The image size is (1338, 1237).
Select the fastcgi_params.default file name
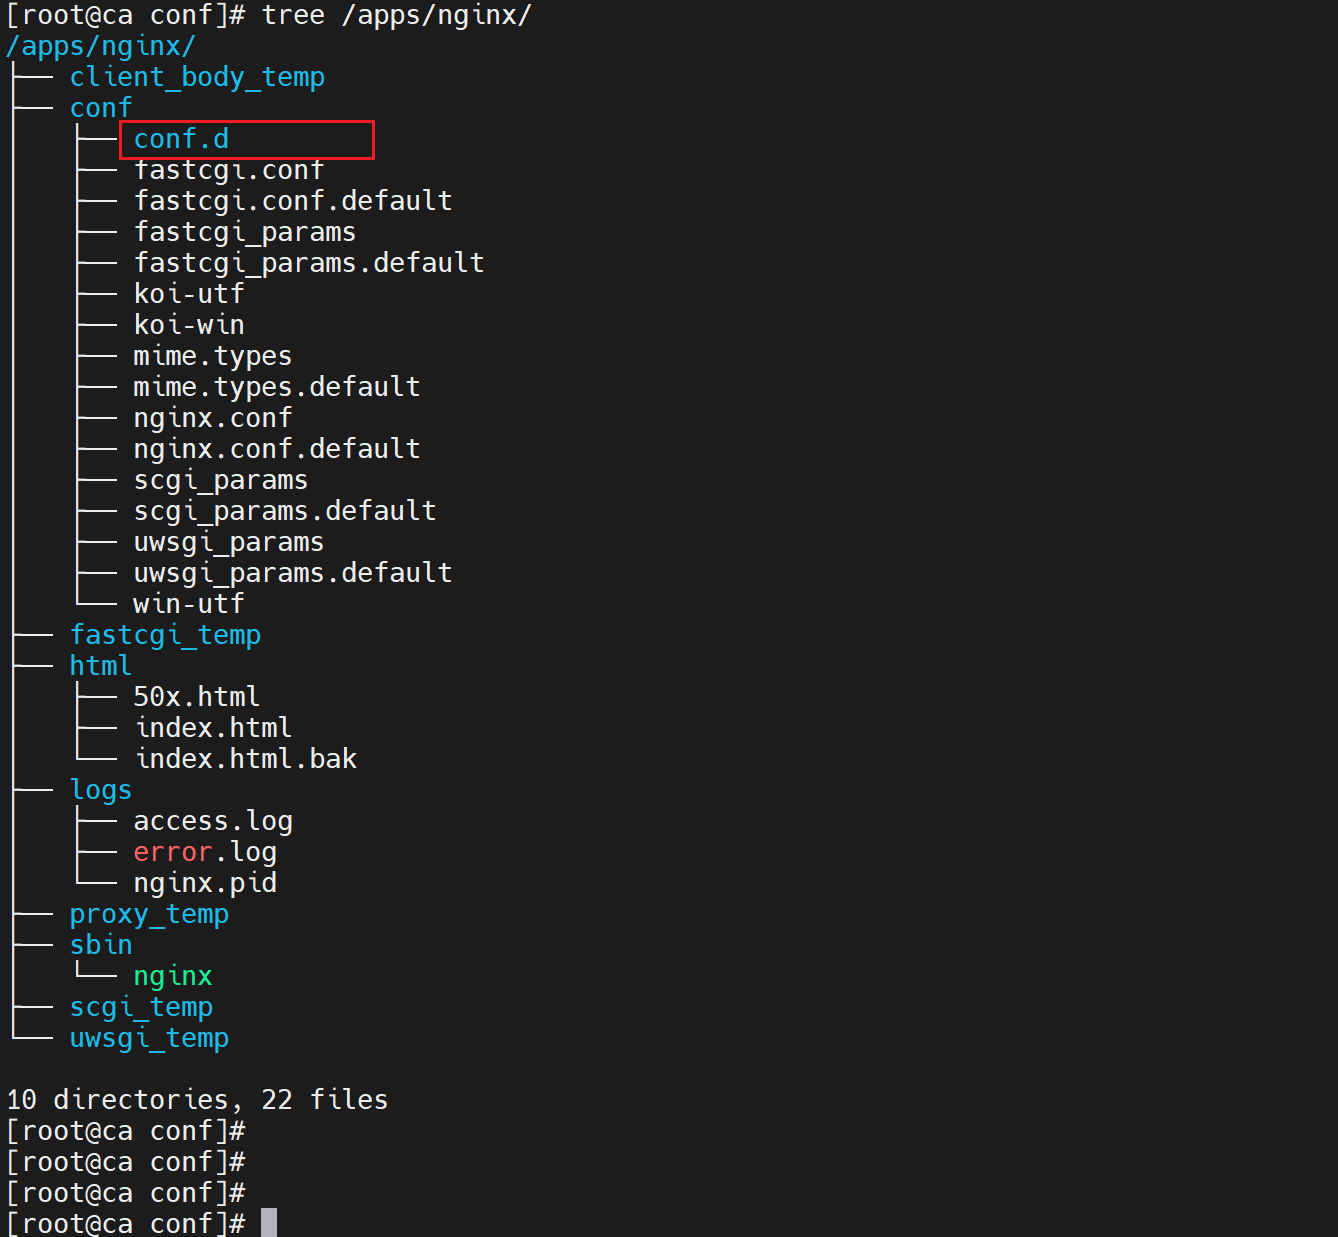(x=309, y=263)
